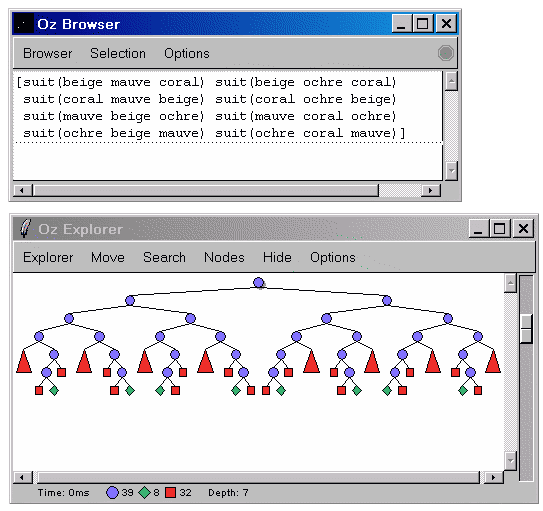The height and width of the screenshot is (511, 543).
Task: Click Explorer horizontal scrollbar right arrow
Action: pyautogui.click(x=493, y=477)
